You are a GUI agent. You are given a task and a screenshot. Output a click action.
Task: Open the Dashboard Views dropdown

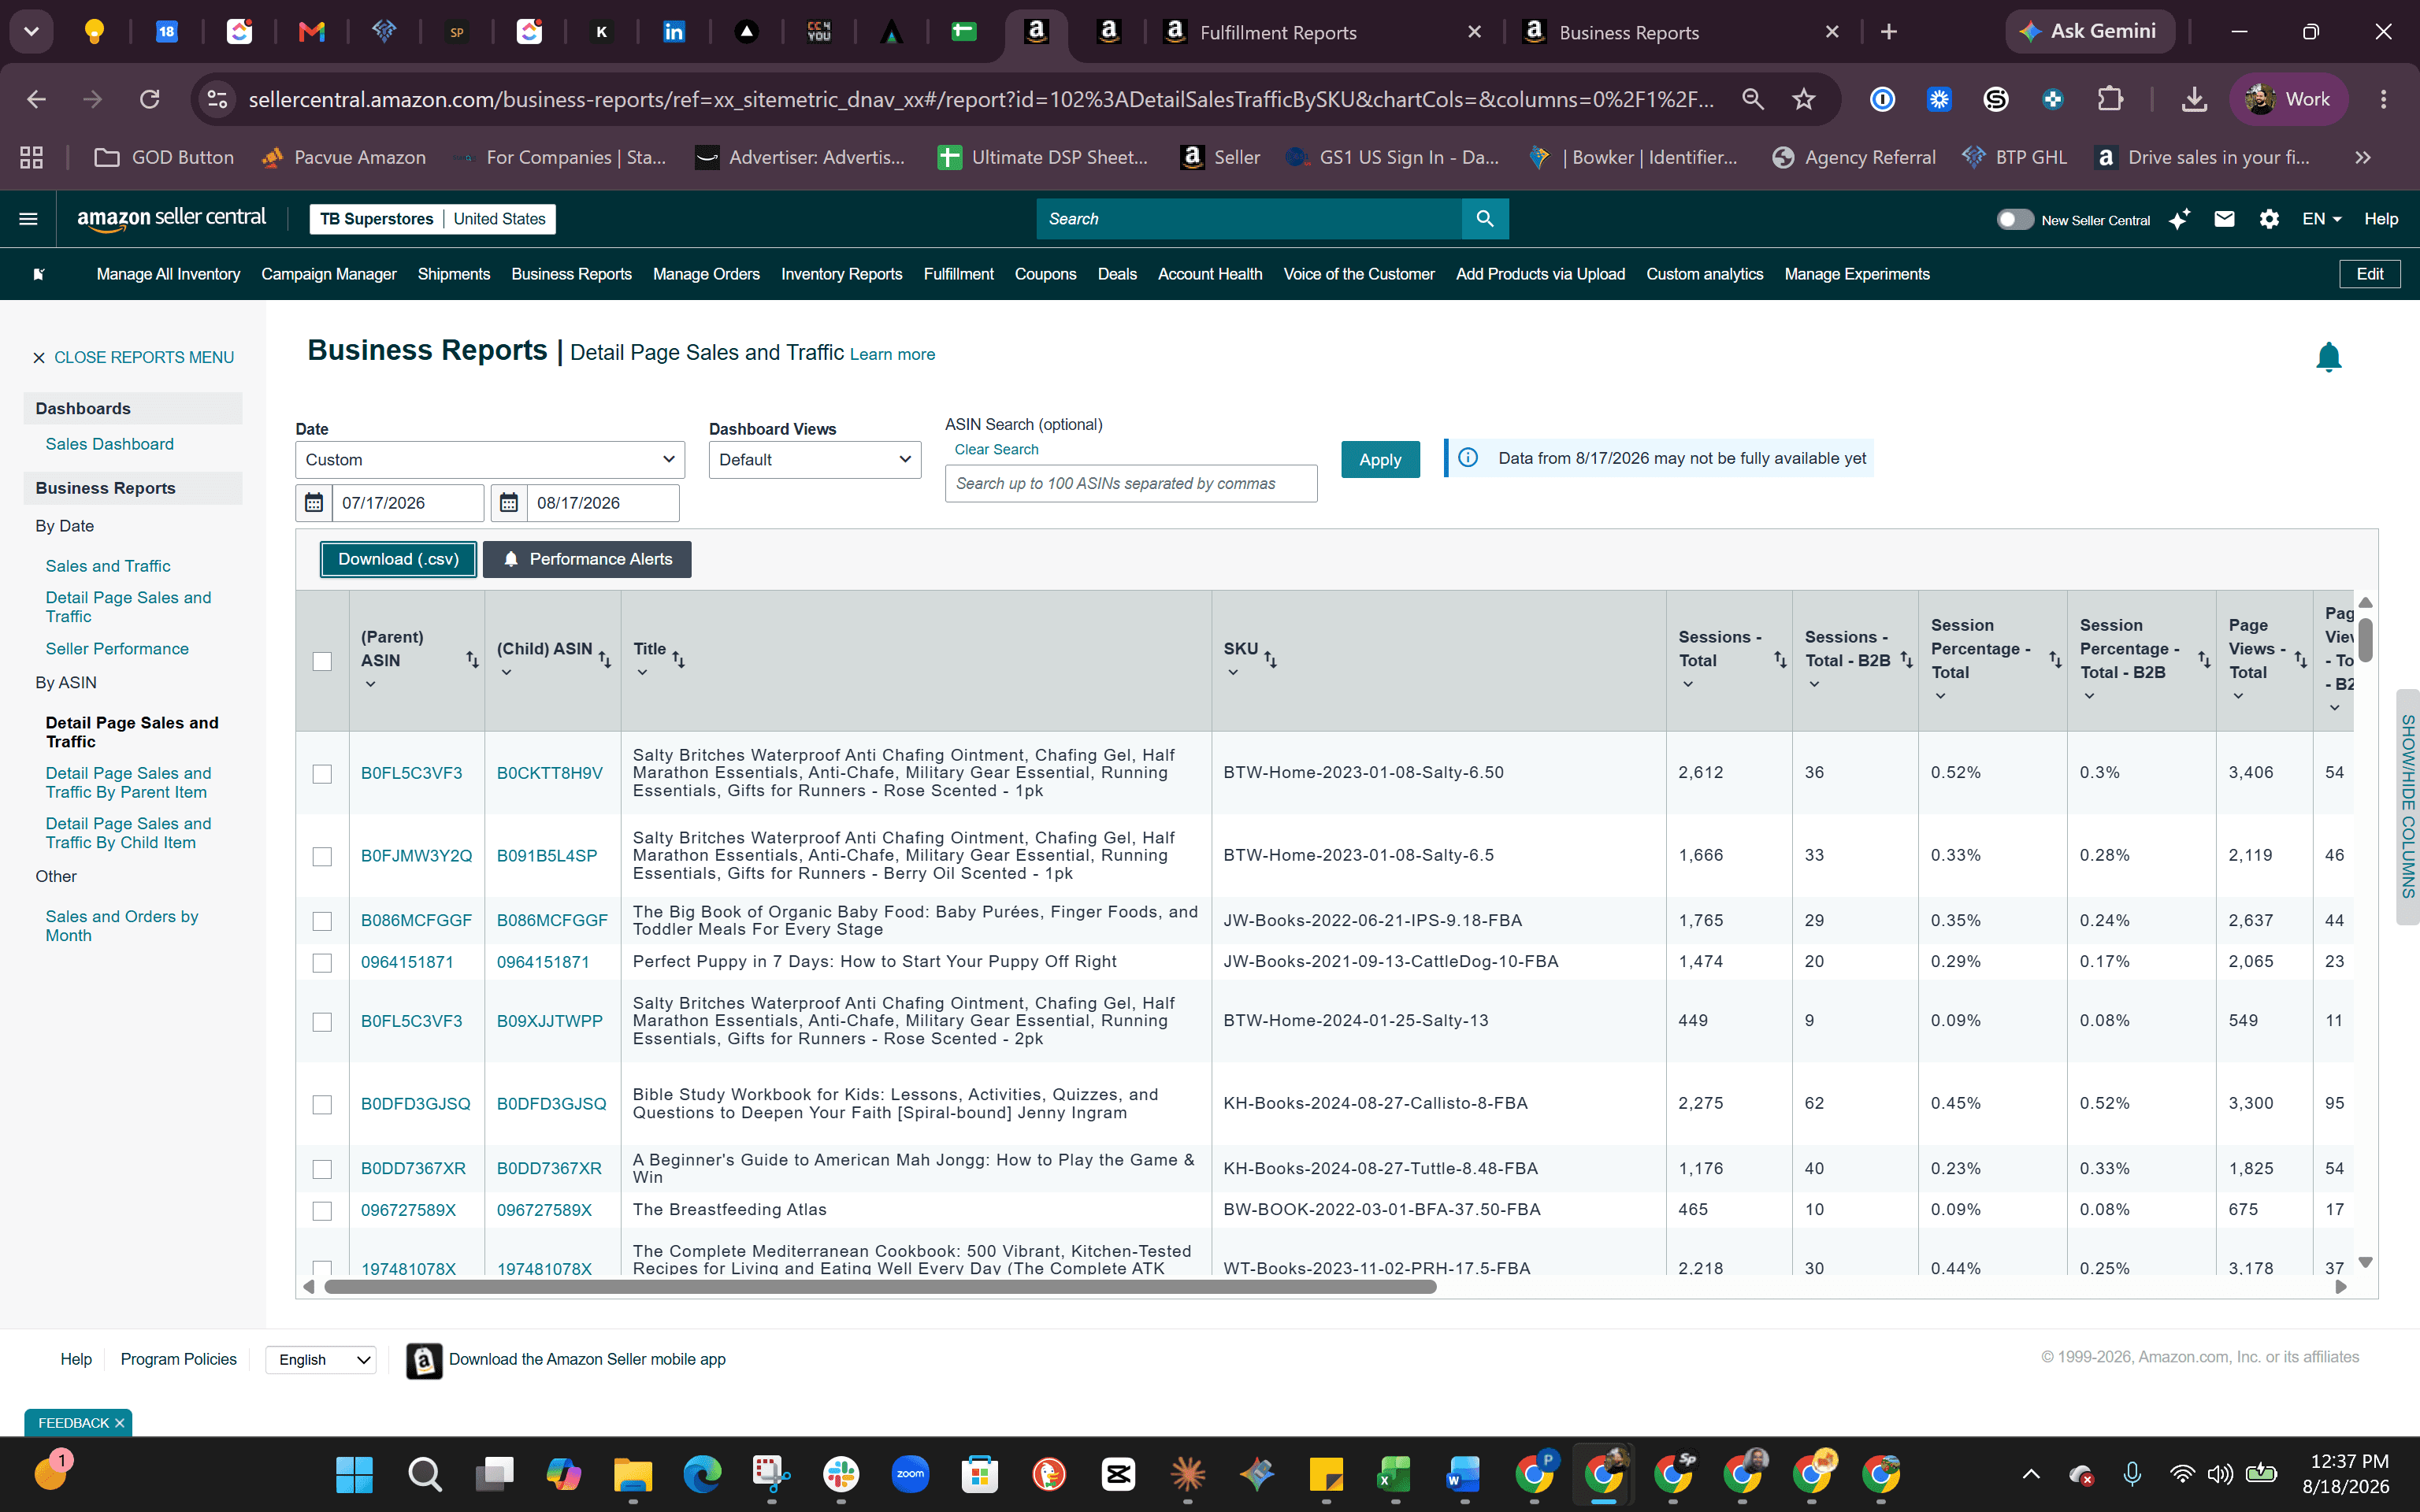[815, 460]
